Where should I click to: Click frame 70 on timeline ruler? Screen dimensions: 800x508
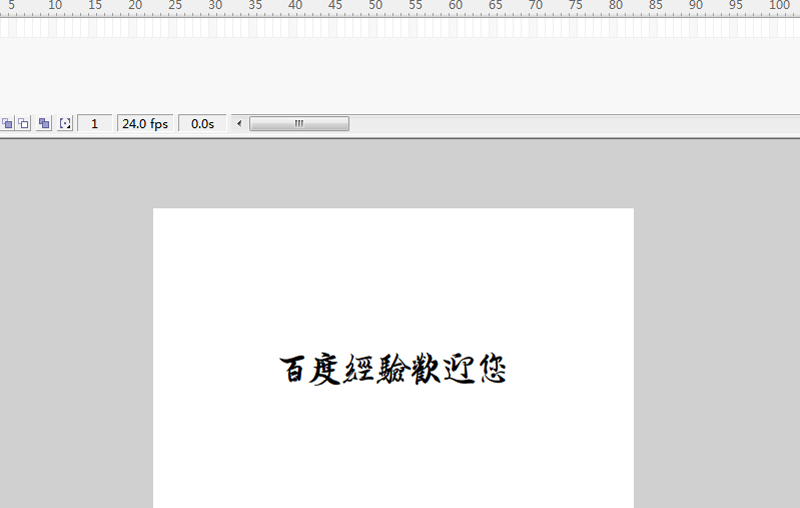536,6
